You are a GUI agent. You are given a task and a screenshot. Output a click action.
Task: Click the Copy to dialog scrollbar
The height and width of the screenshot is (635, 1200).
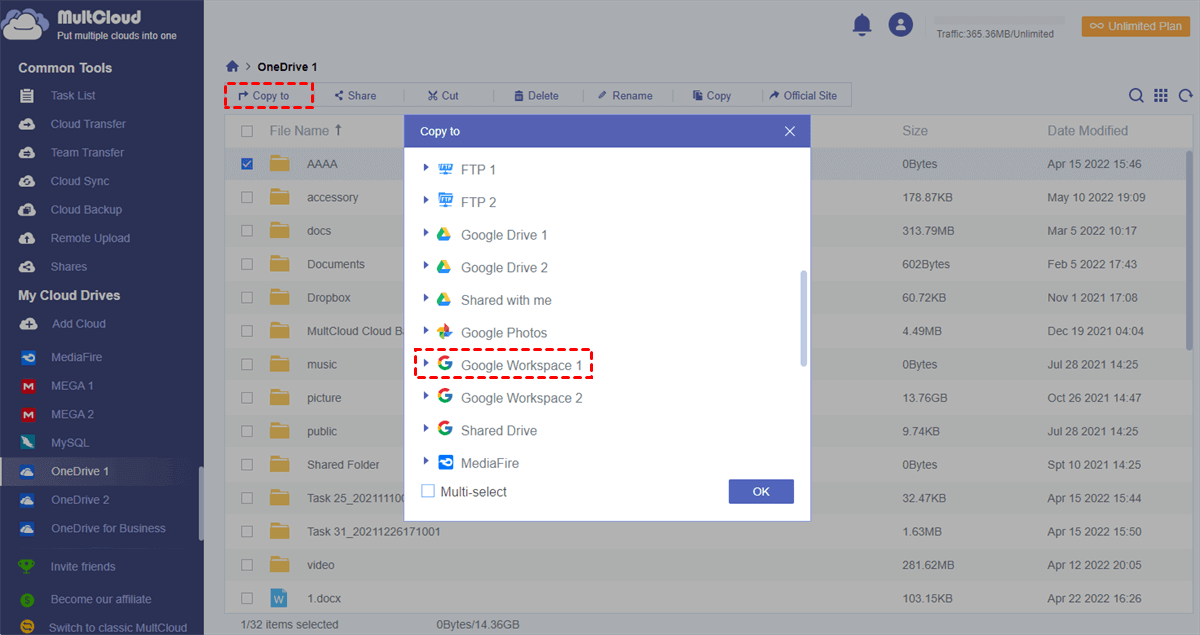pos(803,318)
